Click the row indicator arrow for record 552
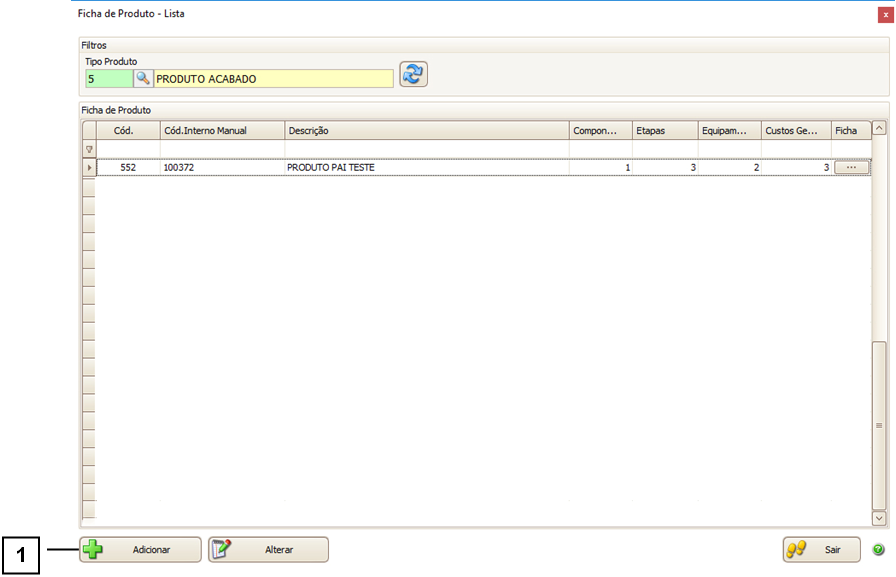 pos(89,168)
